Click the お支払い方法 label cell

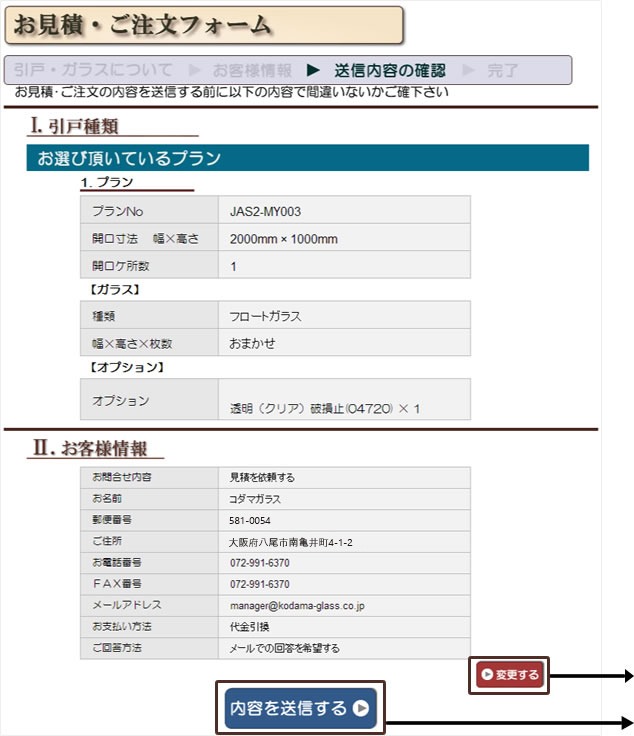(x=149, y=626)
